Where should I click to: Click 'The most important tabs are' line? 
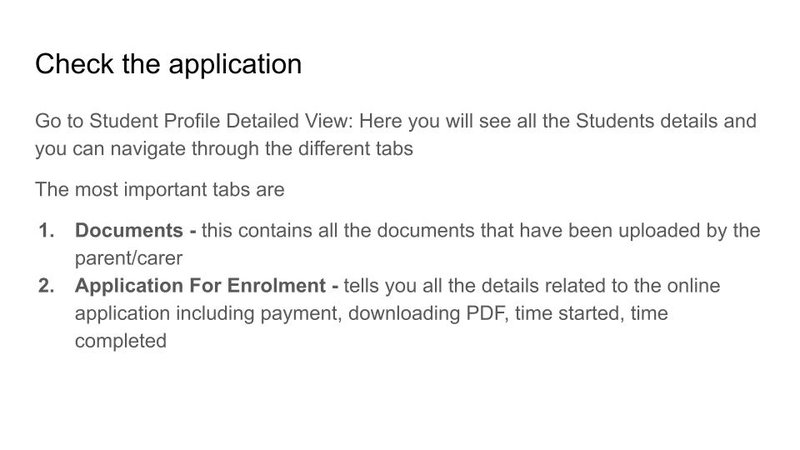[x=160, y=188]
